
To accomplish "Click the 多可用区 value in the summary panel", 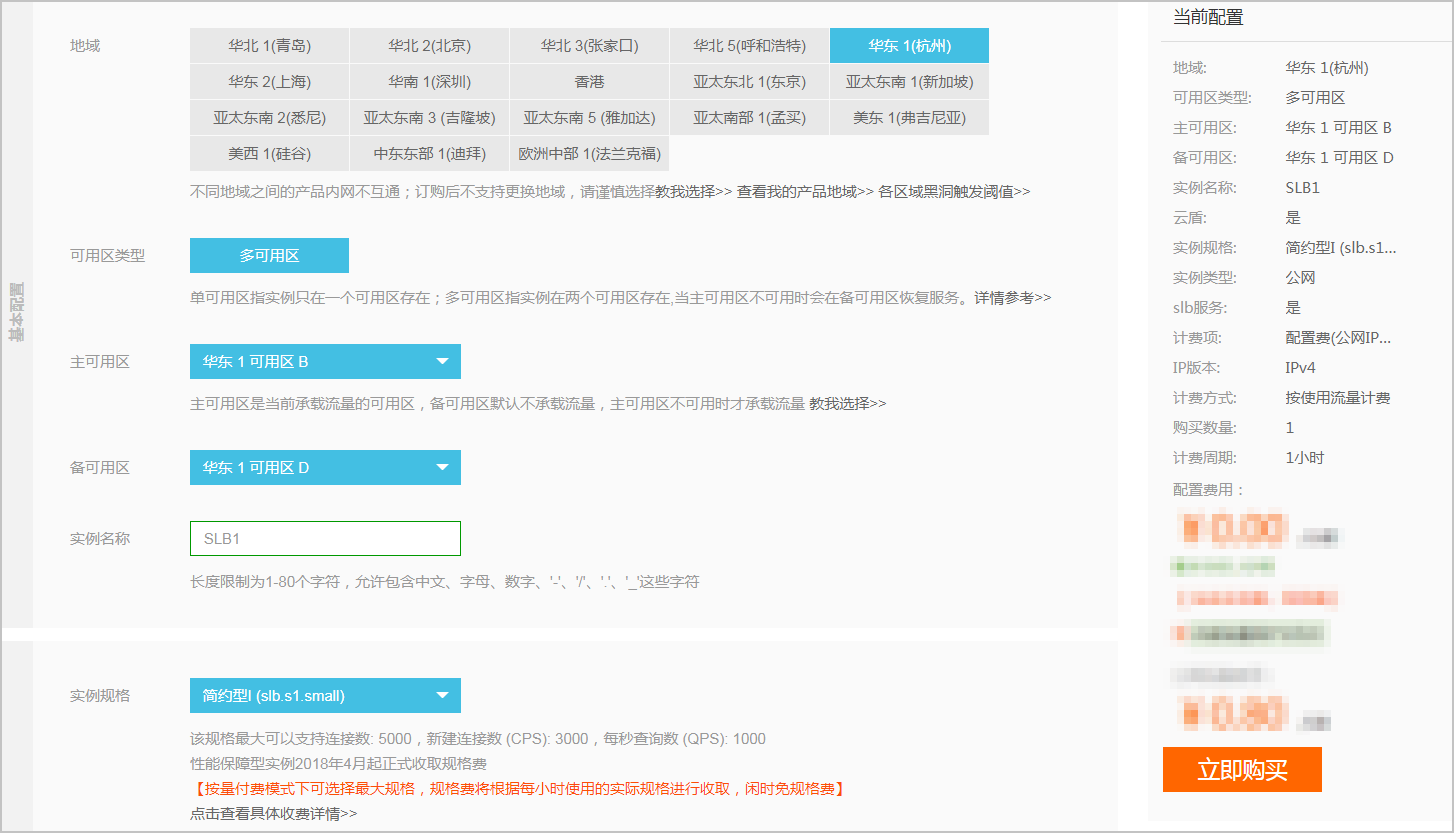I will pos(1316,98).
